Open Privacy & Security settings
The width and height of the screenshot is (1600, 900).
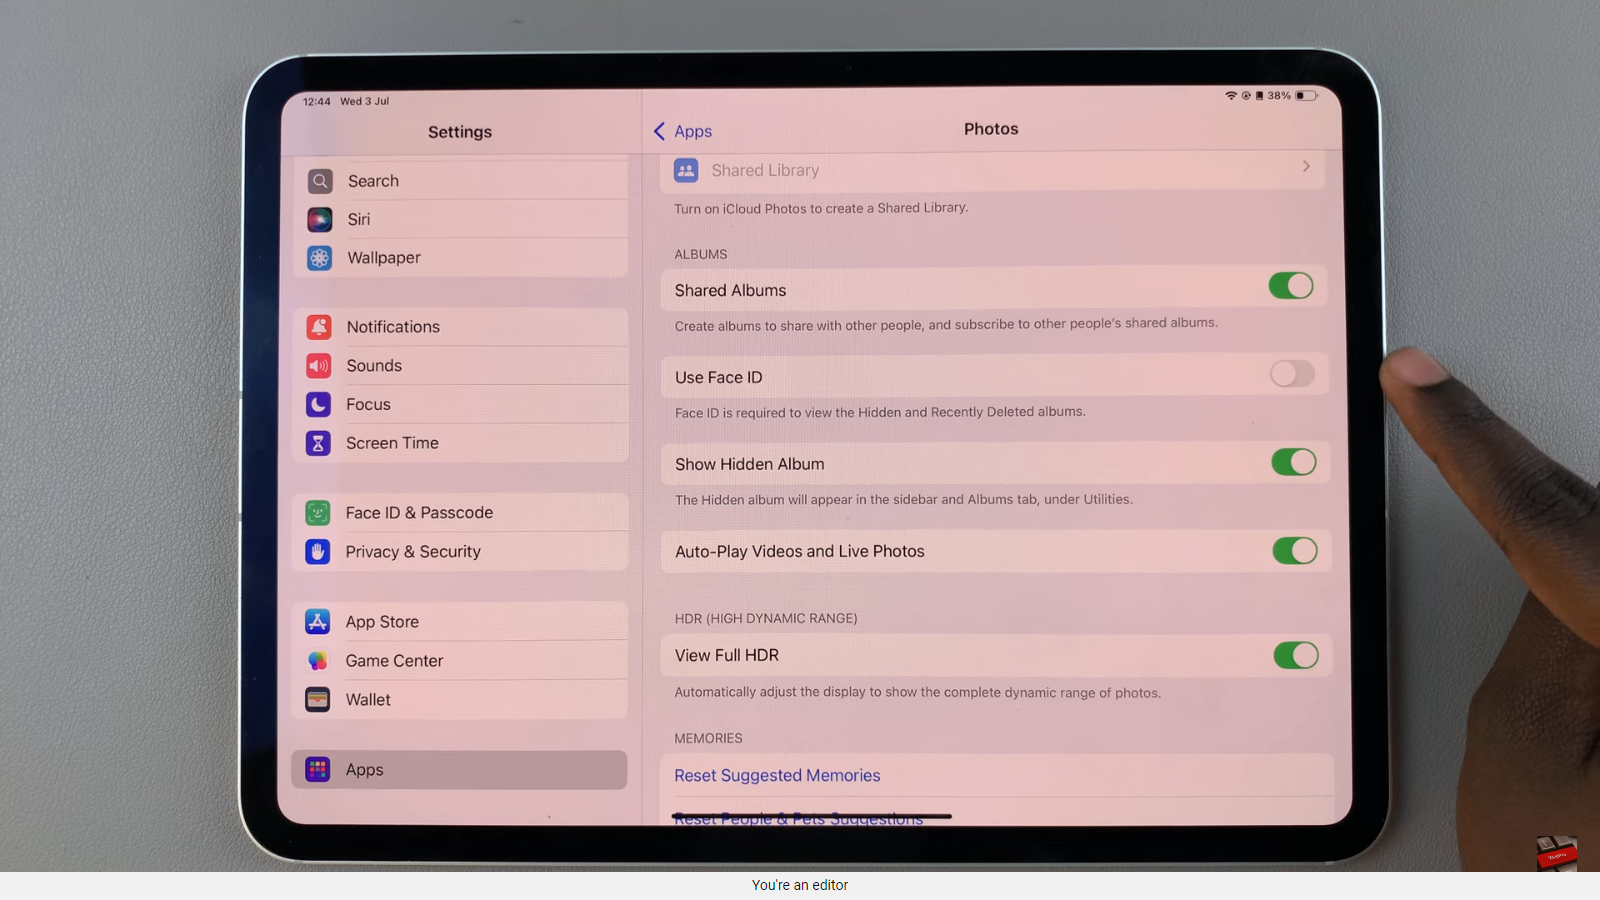(x=460, y=551)
